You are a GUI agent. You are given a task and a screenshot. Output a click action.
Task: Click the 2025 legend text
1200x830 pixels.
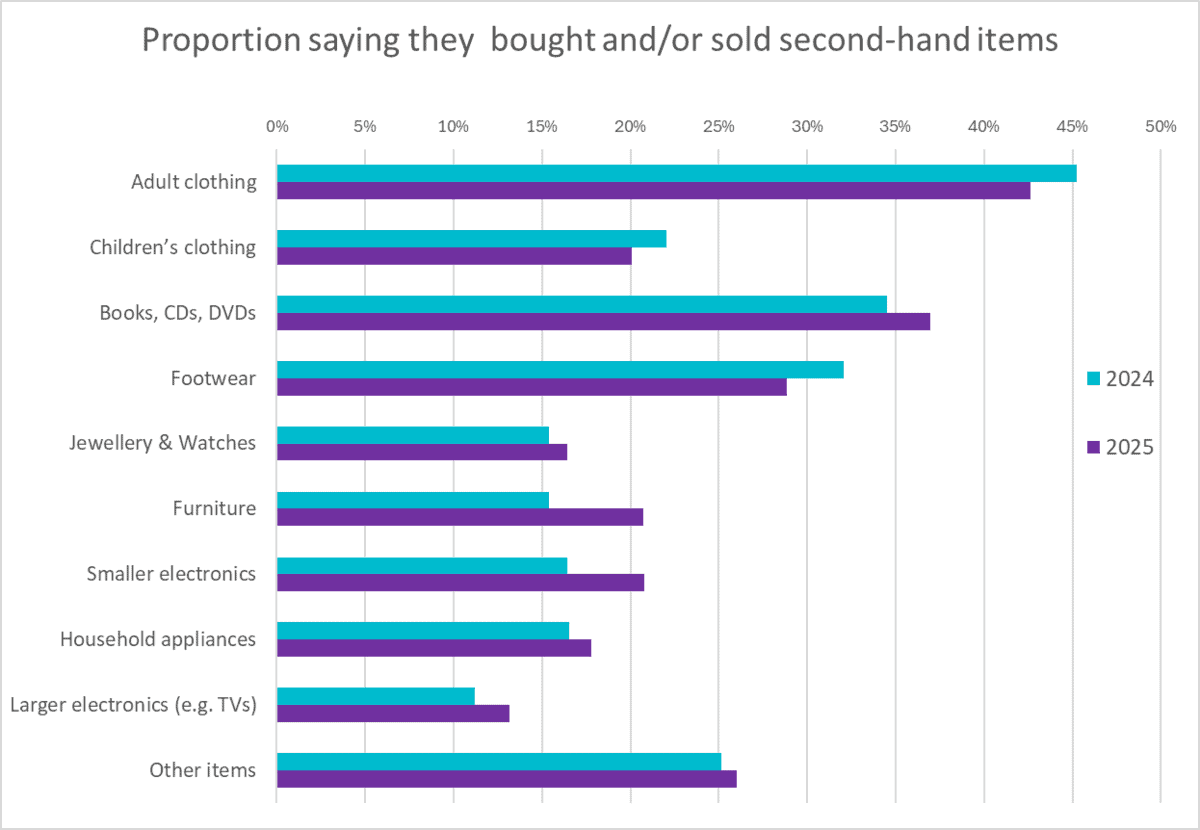pos(1130,448)
